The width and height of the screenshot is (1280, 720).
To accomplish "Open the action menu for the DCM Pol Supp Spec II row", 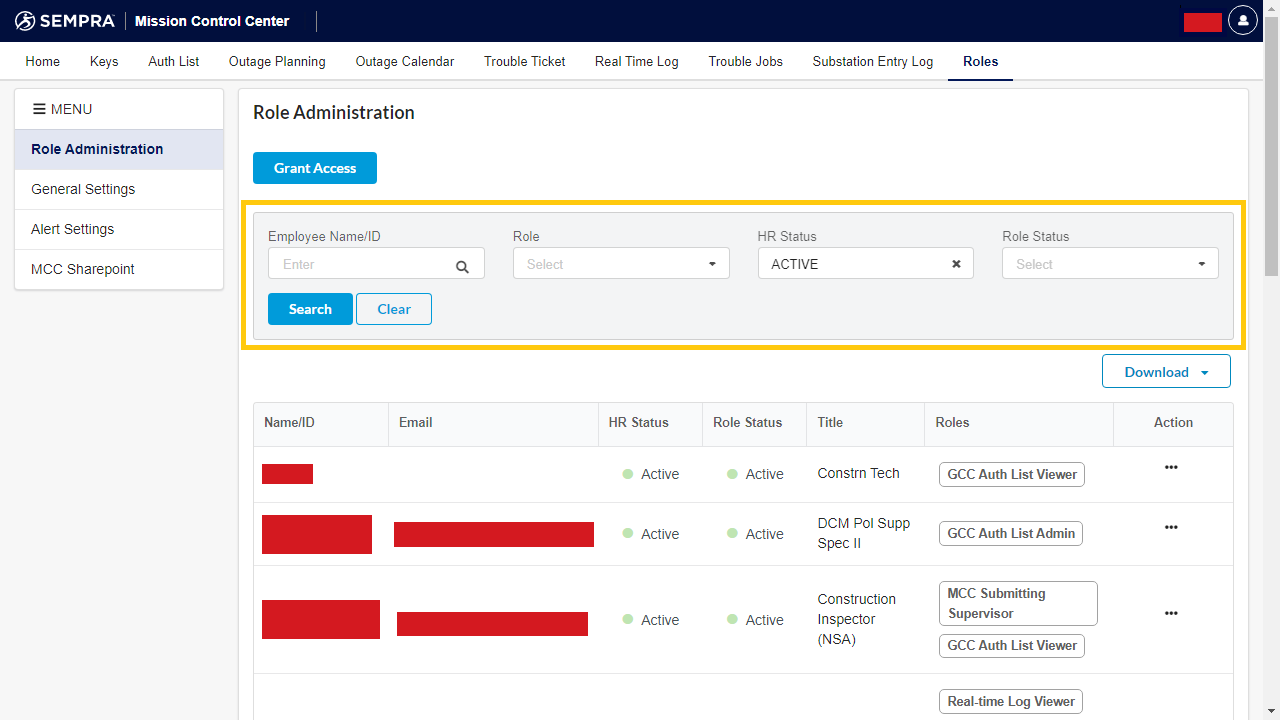I will (1171, 528).
